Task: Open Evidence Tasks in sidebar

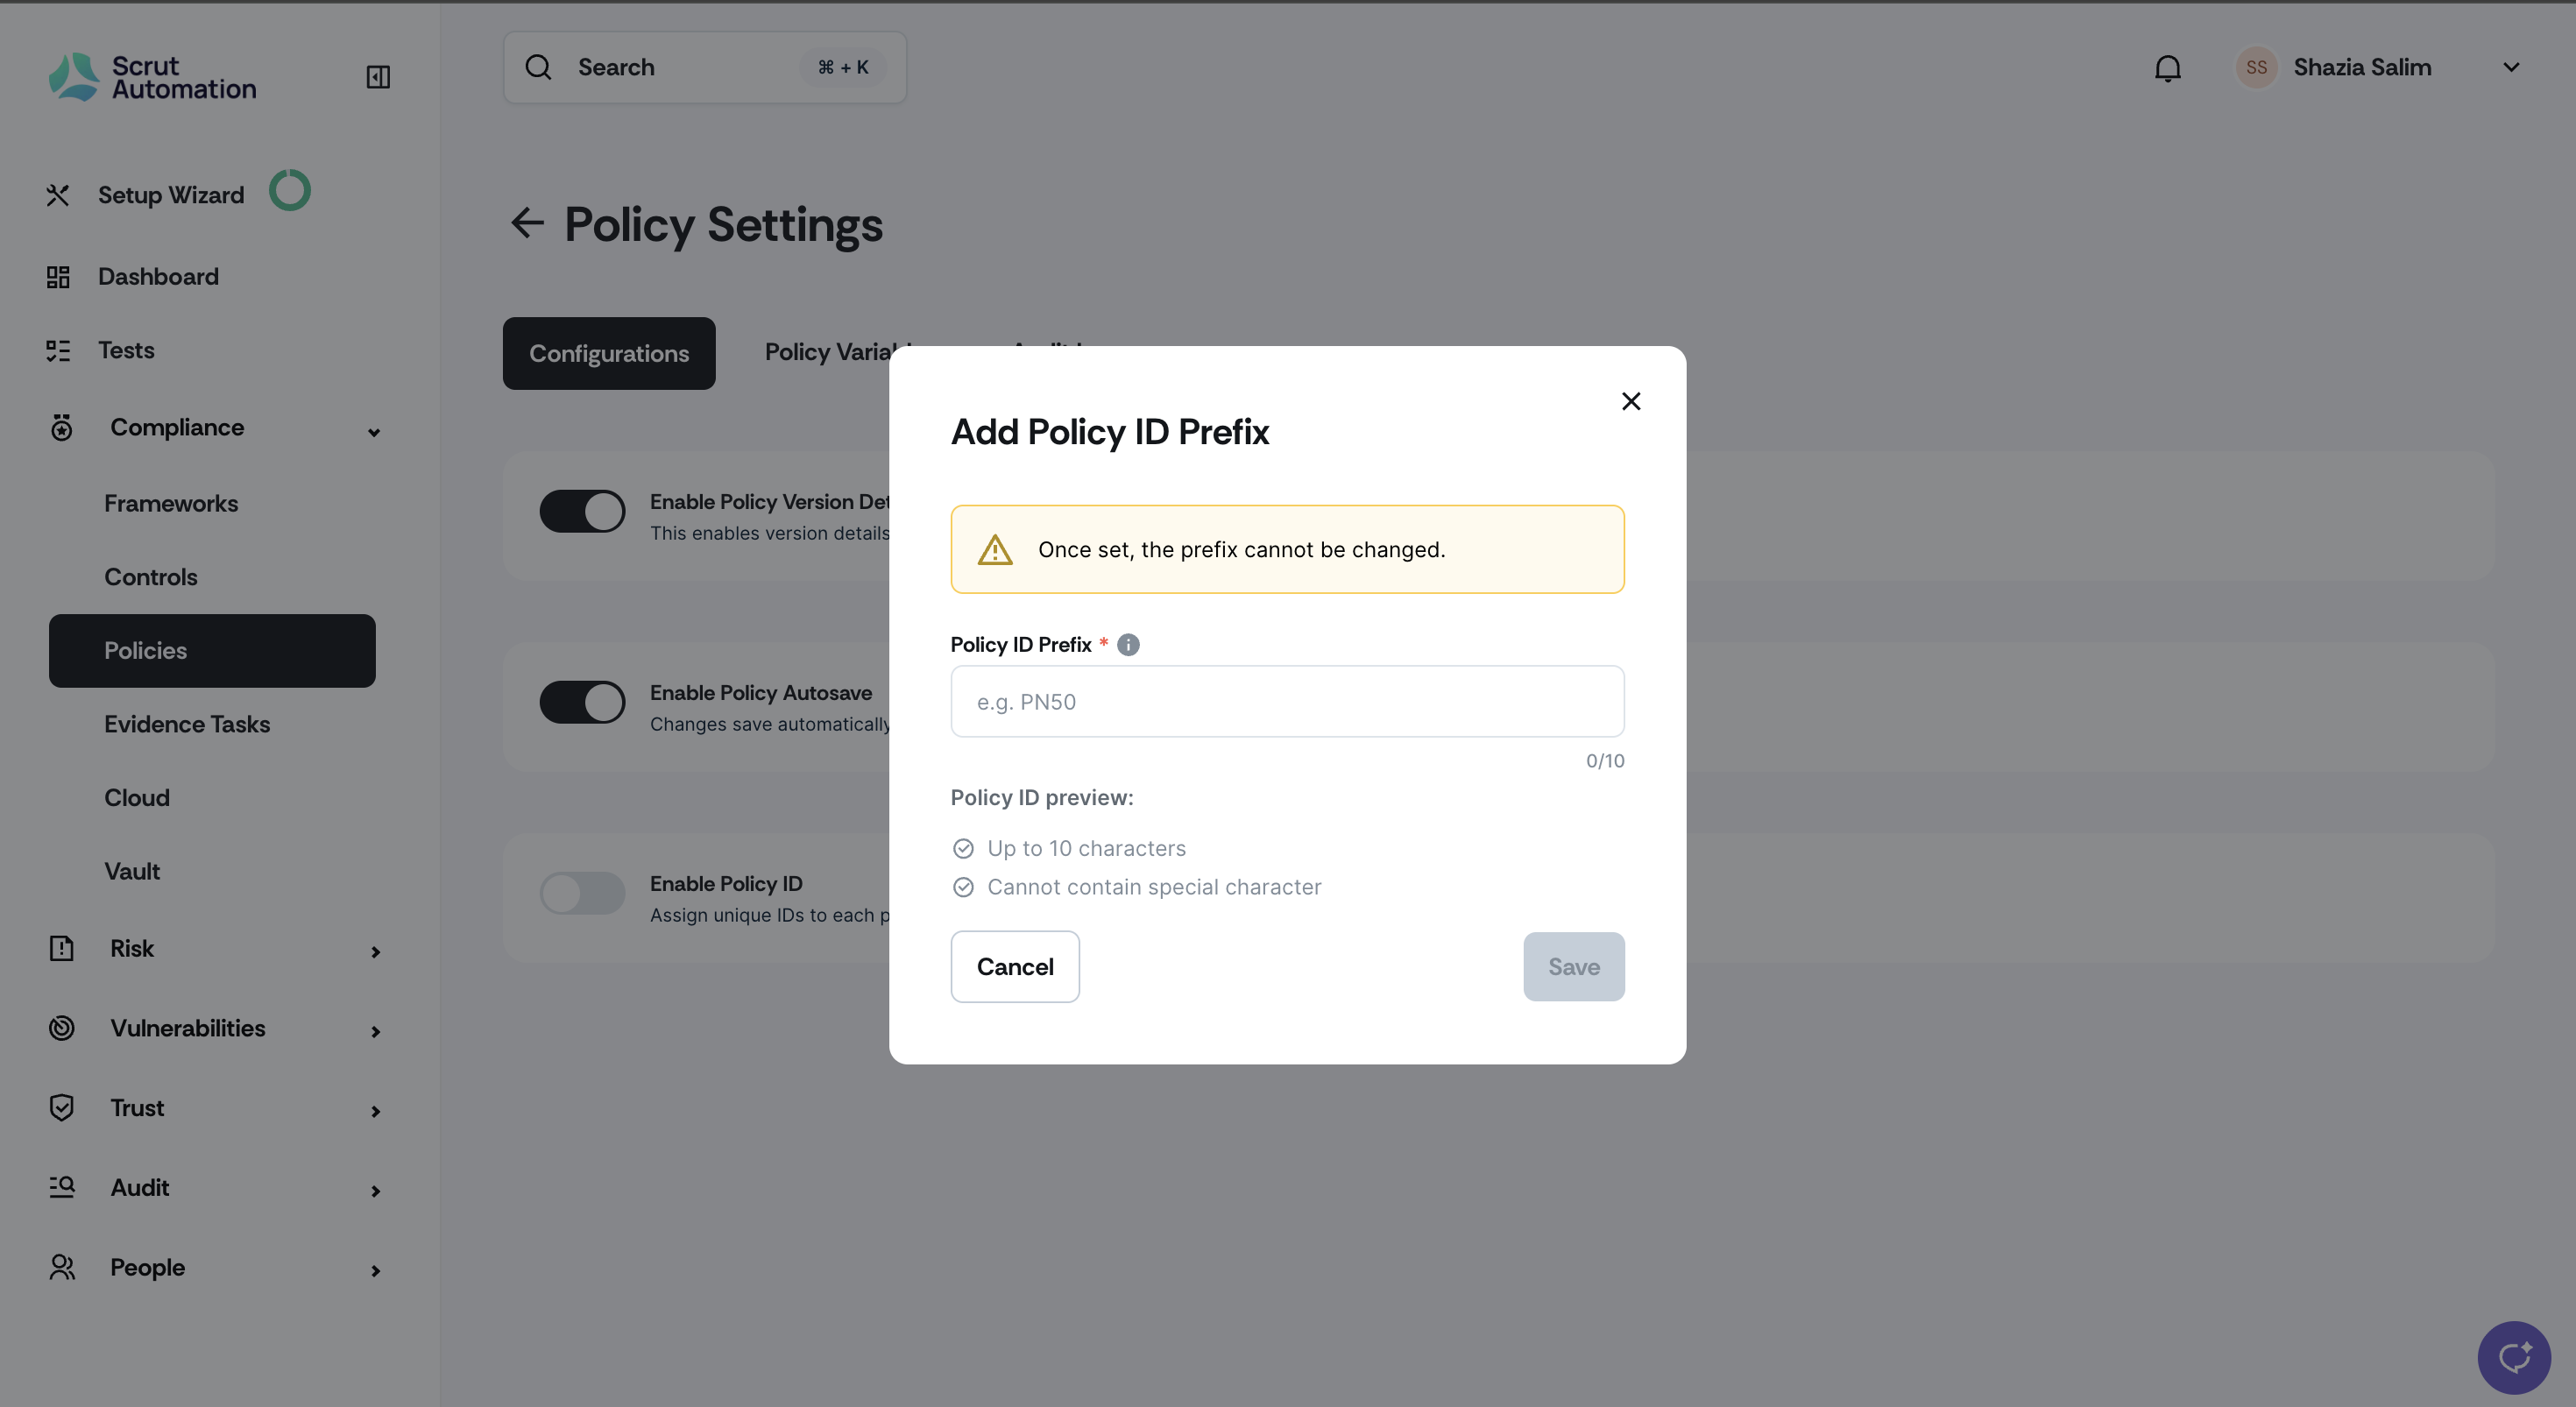Action: tap(187, 724)
